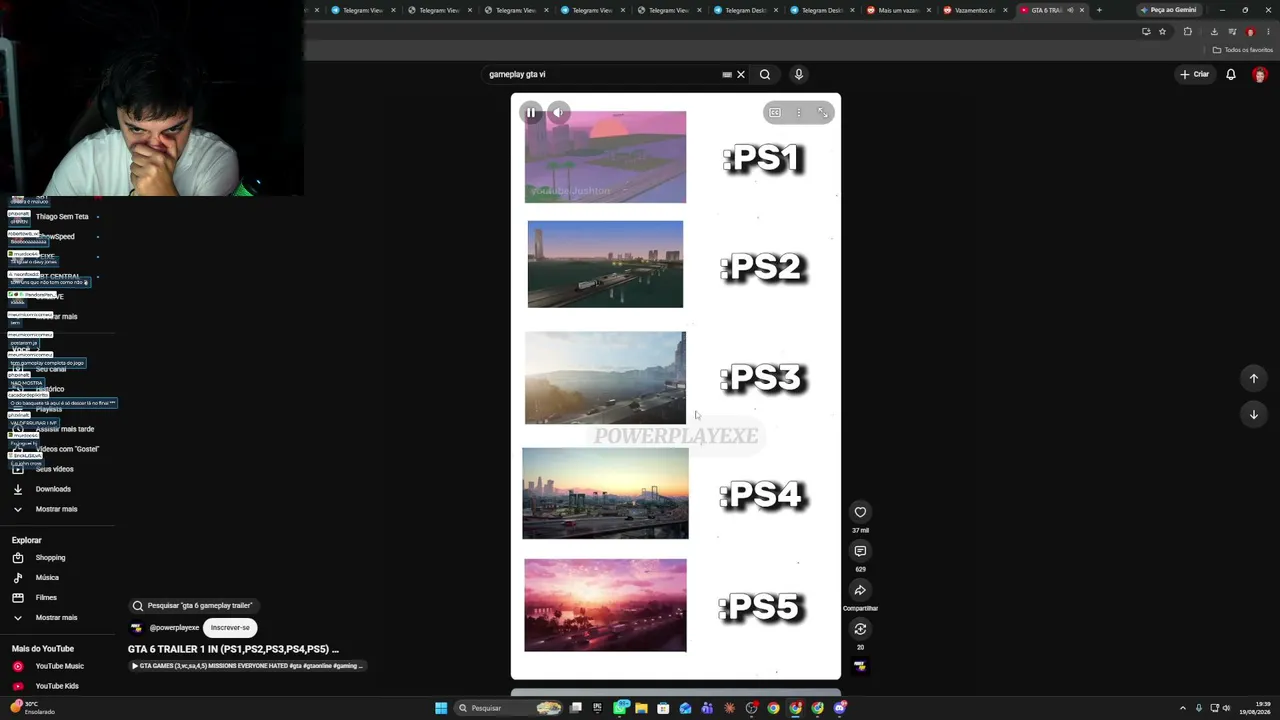The image size is (1280, 720).
Task: Show hidden system tray icons
Action: (x=1183, y=708)
